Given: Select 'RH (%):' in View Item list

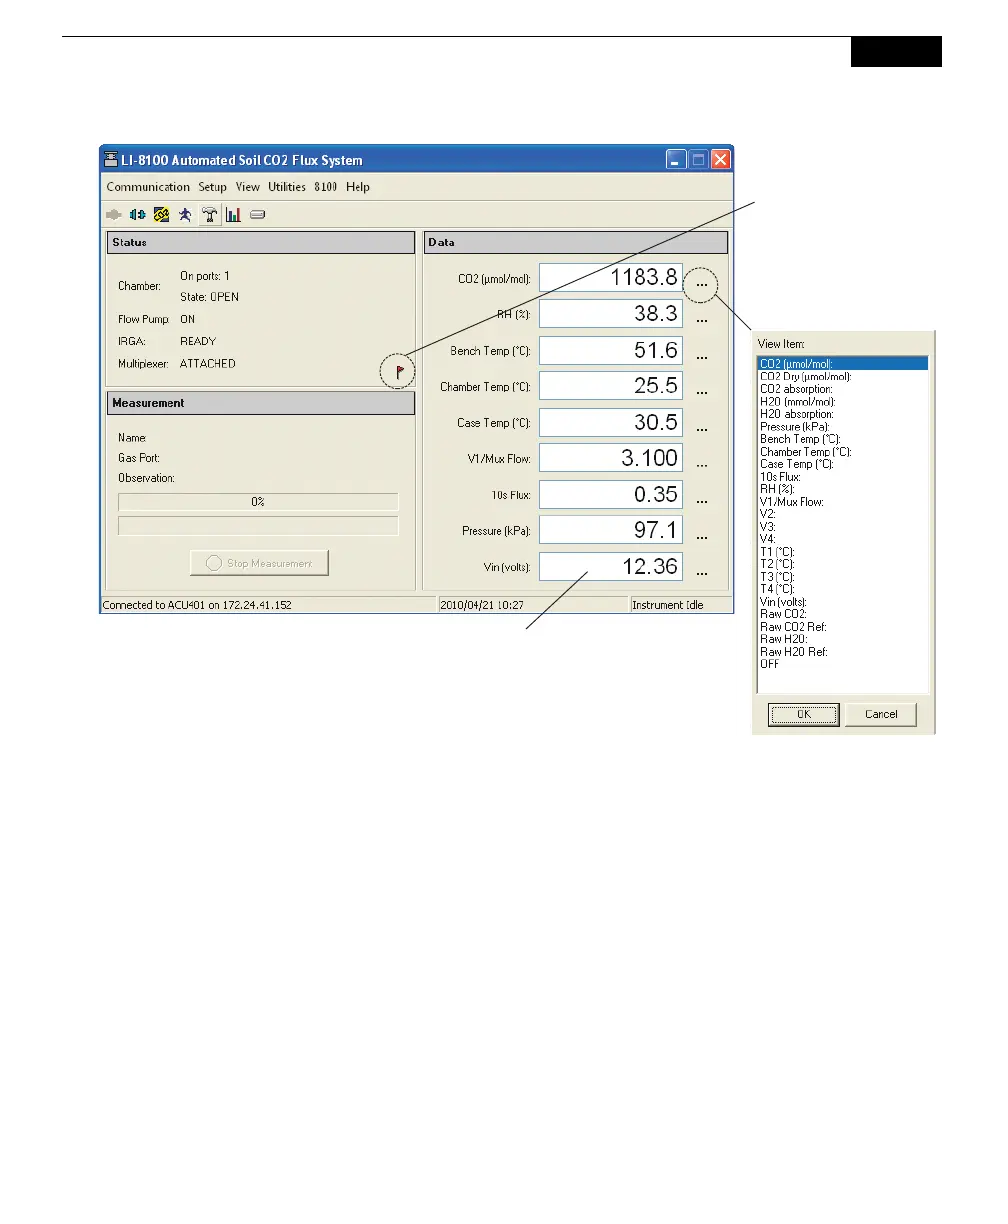Looking at the screenshot, I should tap(843, 489).
